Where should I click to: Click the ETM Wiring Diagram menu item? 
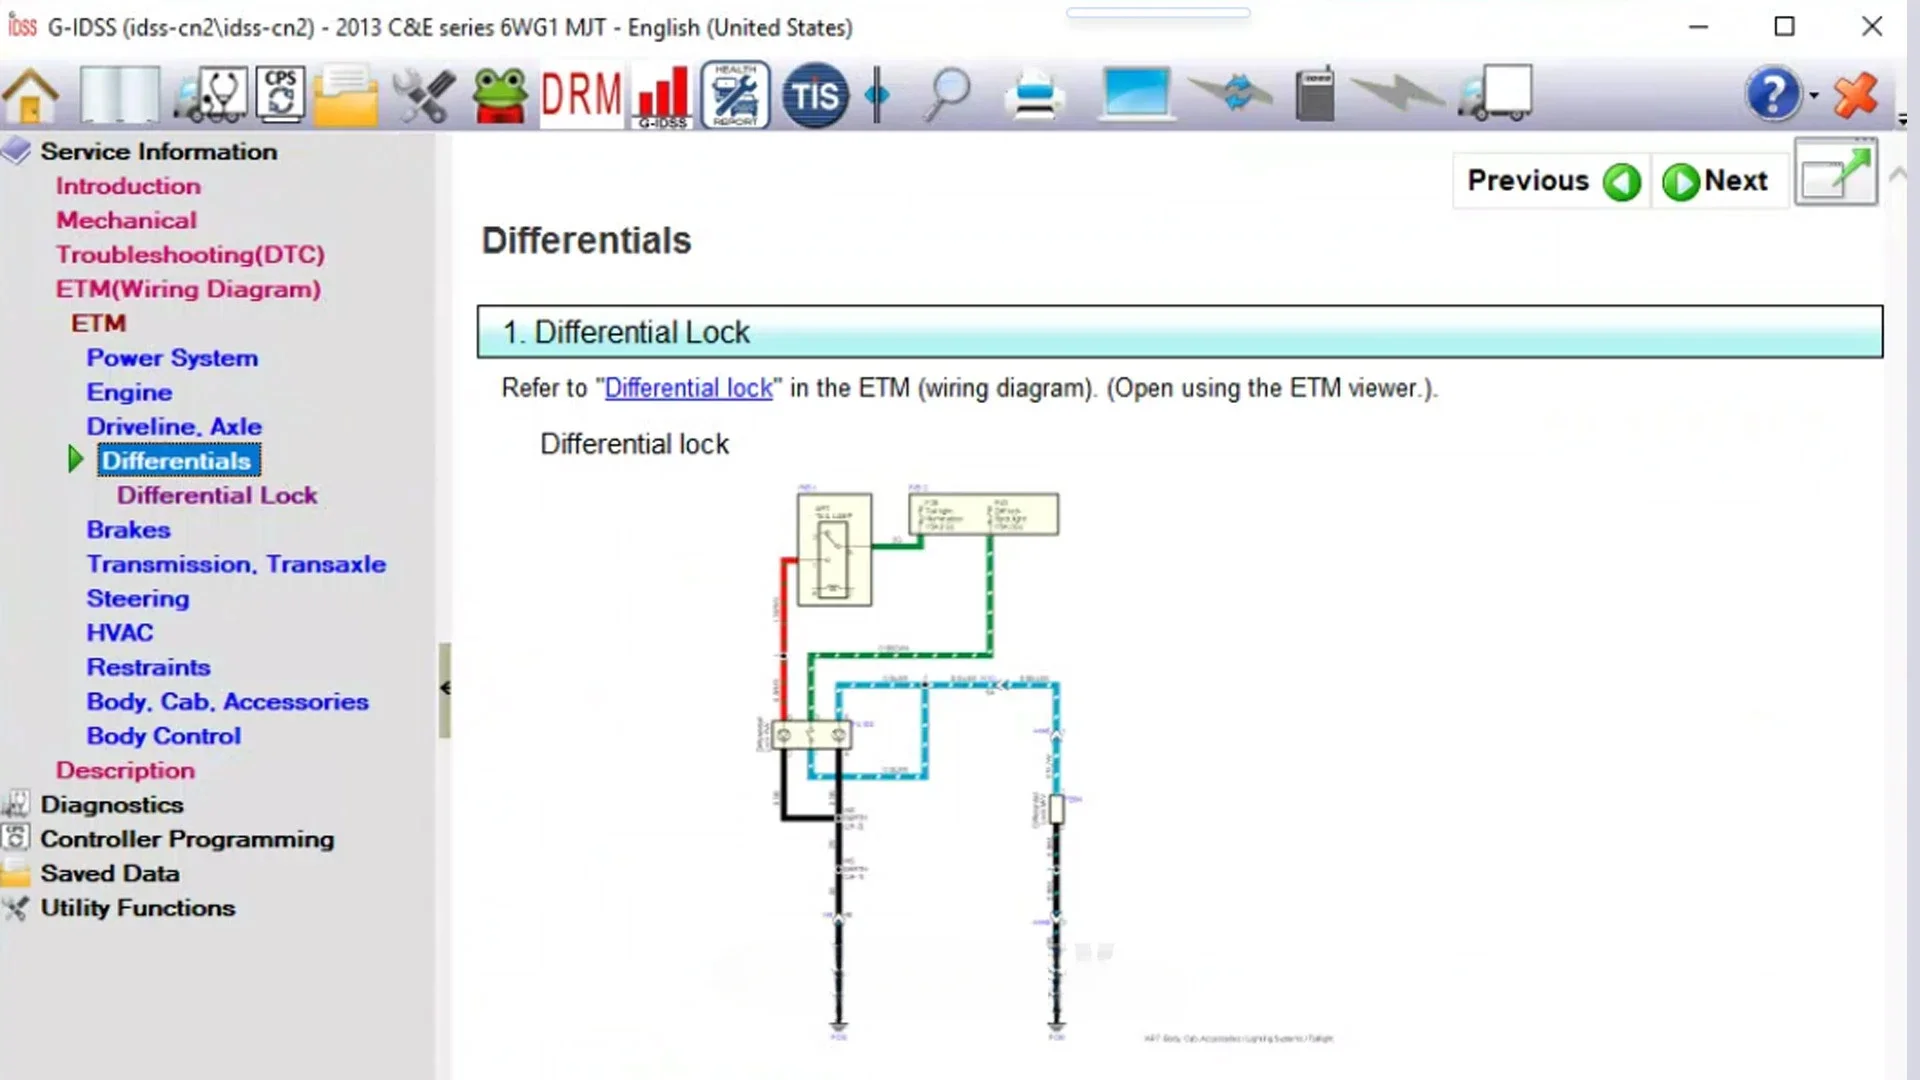coord(189,287)
